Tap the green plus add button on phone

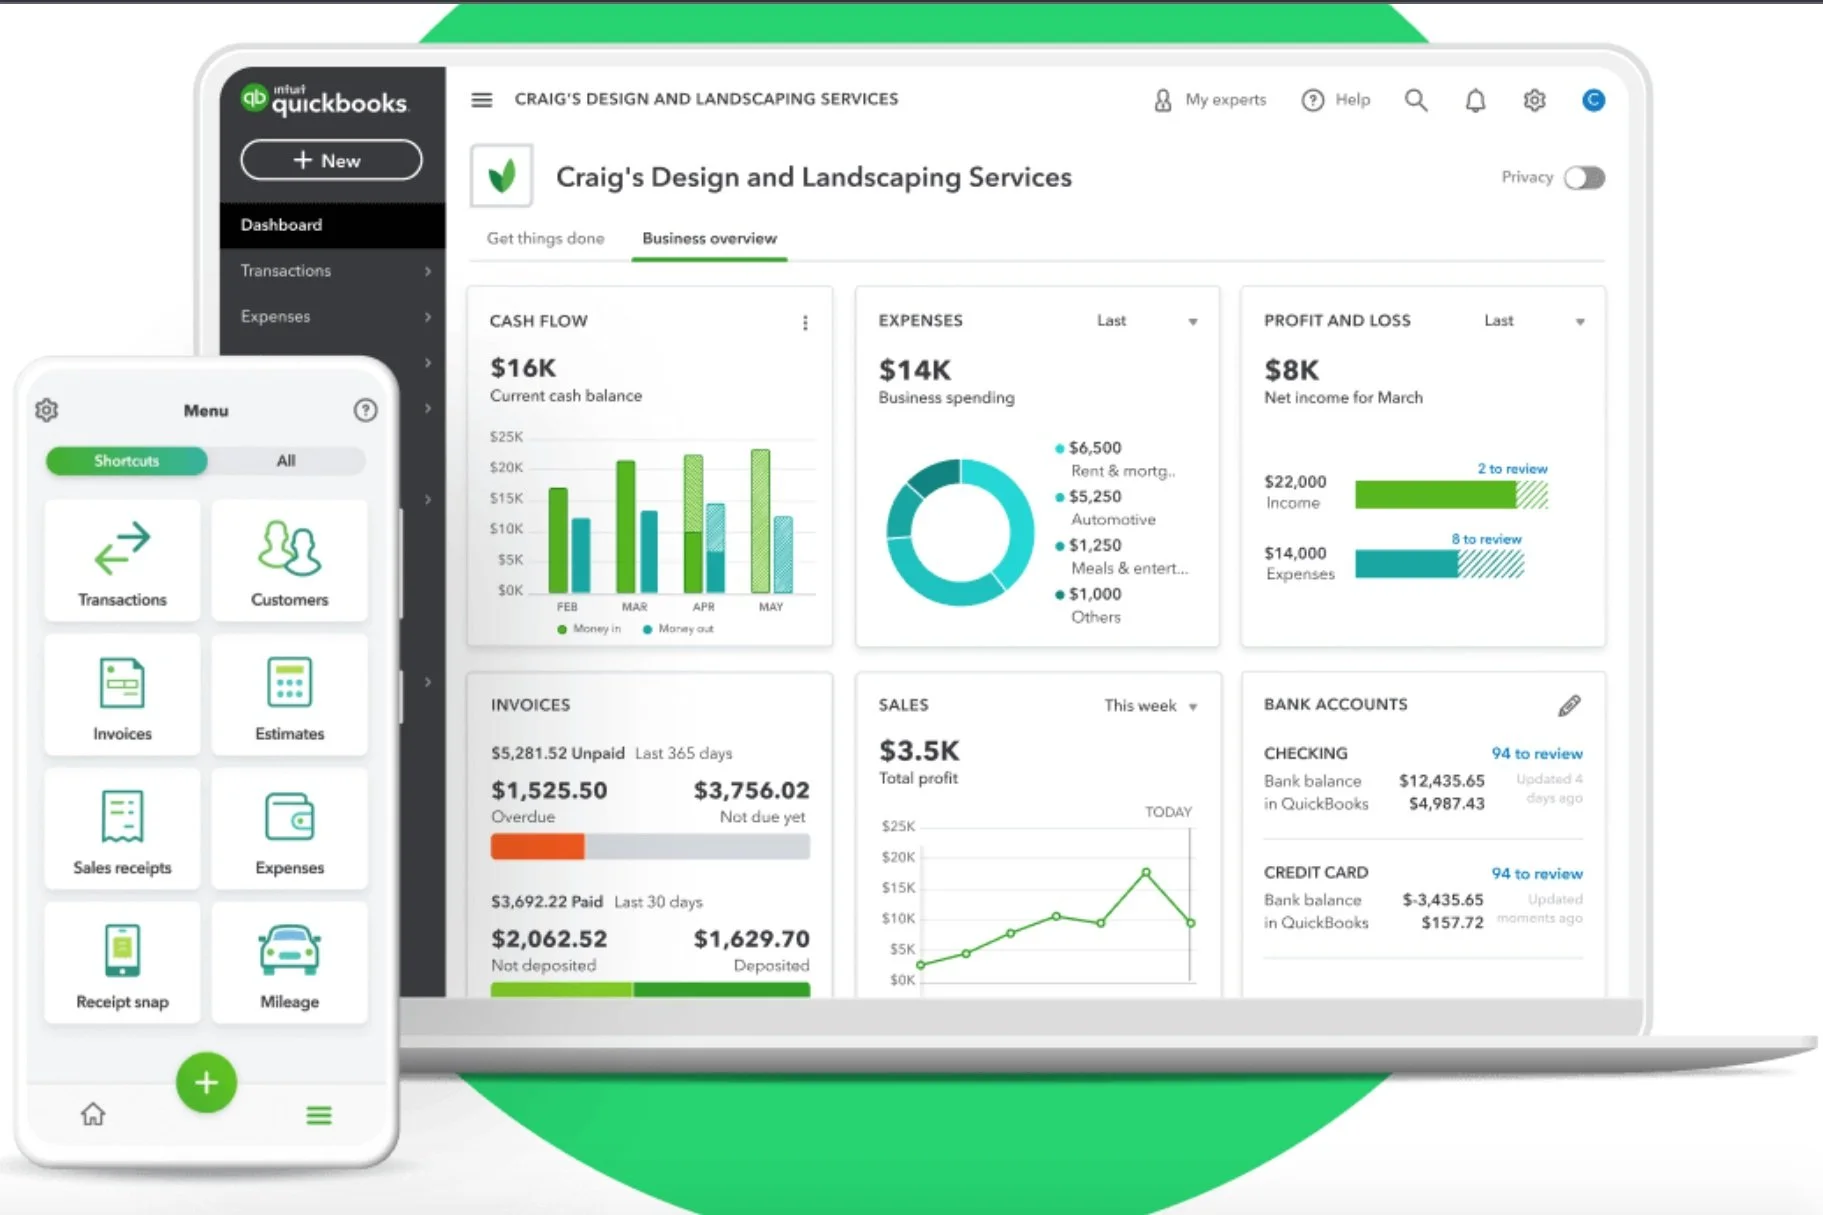tap(206, 1082)
